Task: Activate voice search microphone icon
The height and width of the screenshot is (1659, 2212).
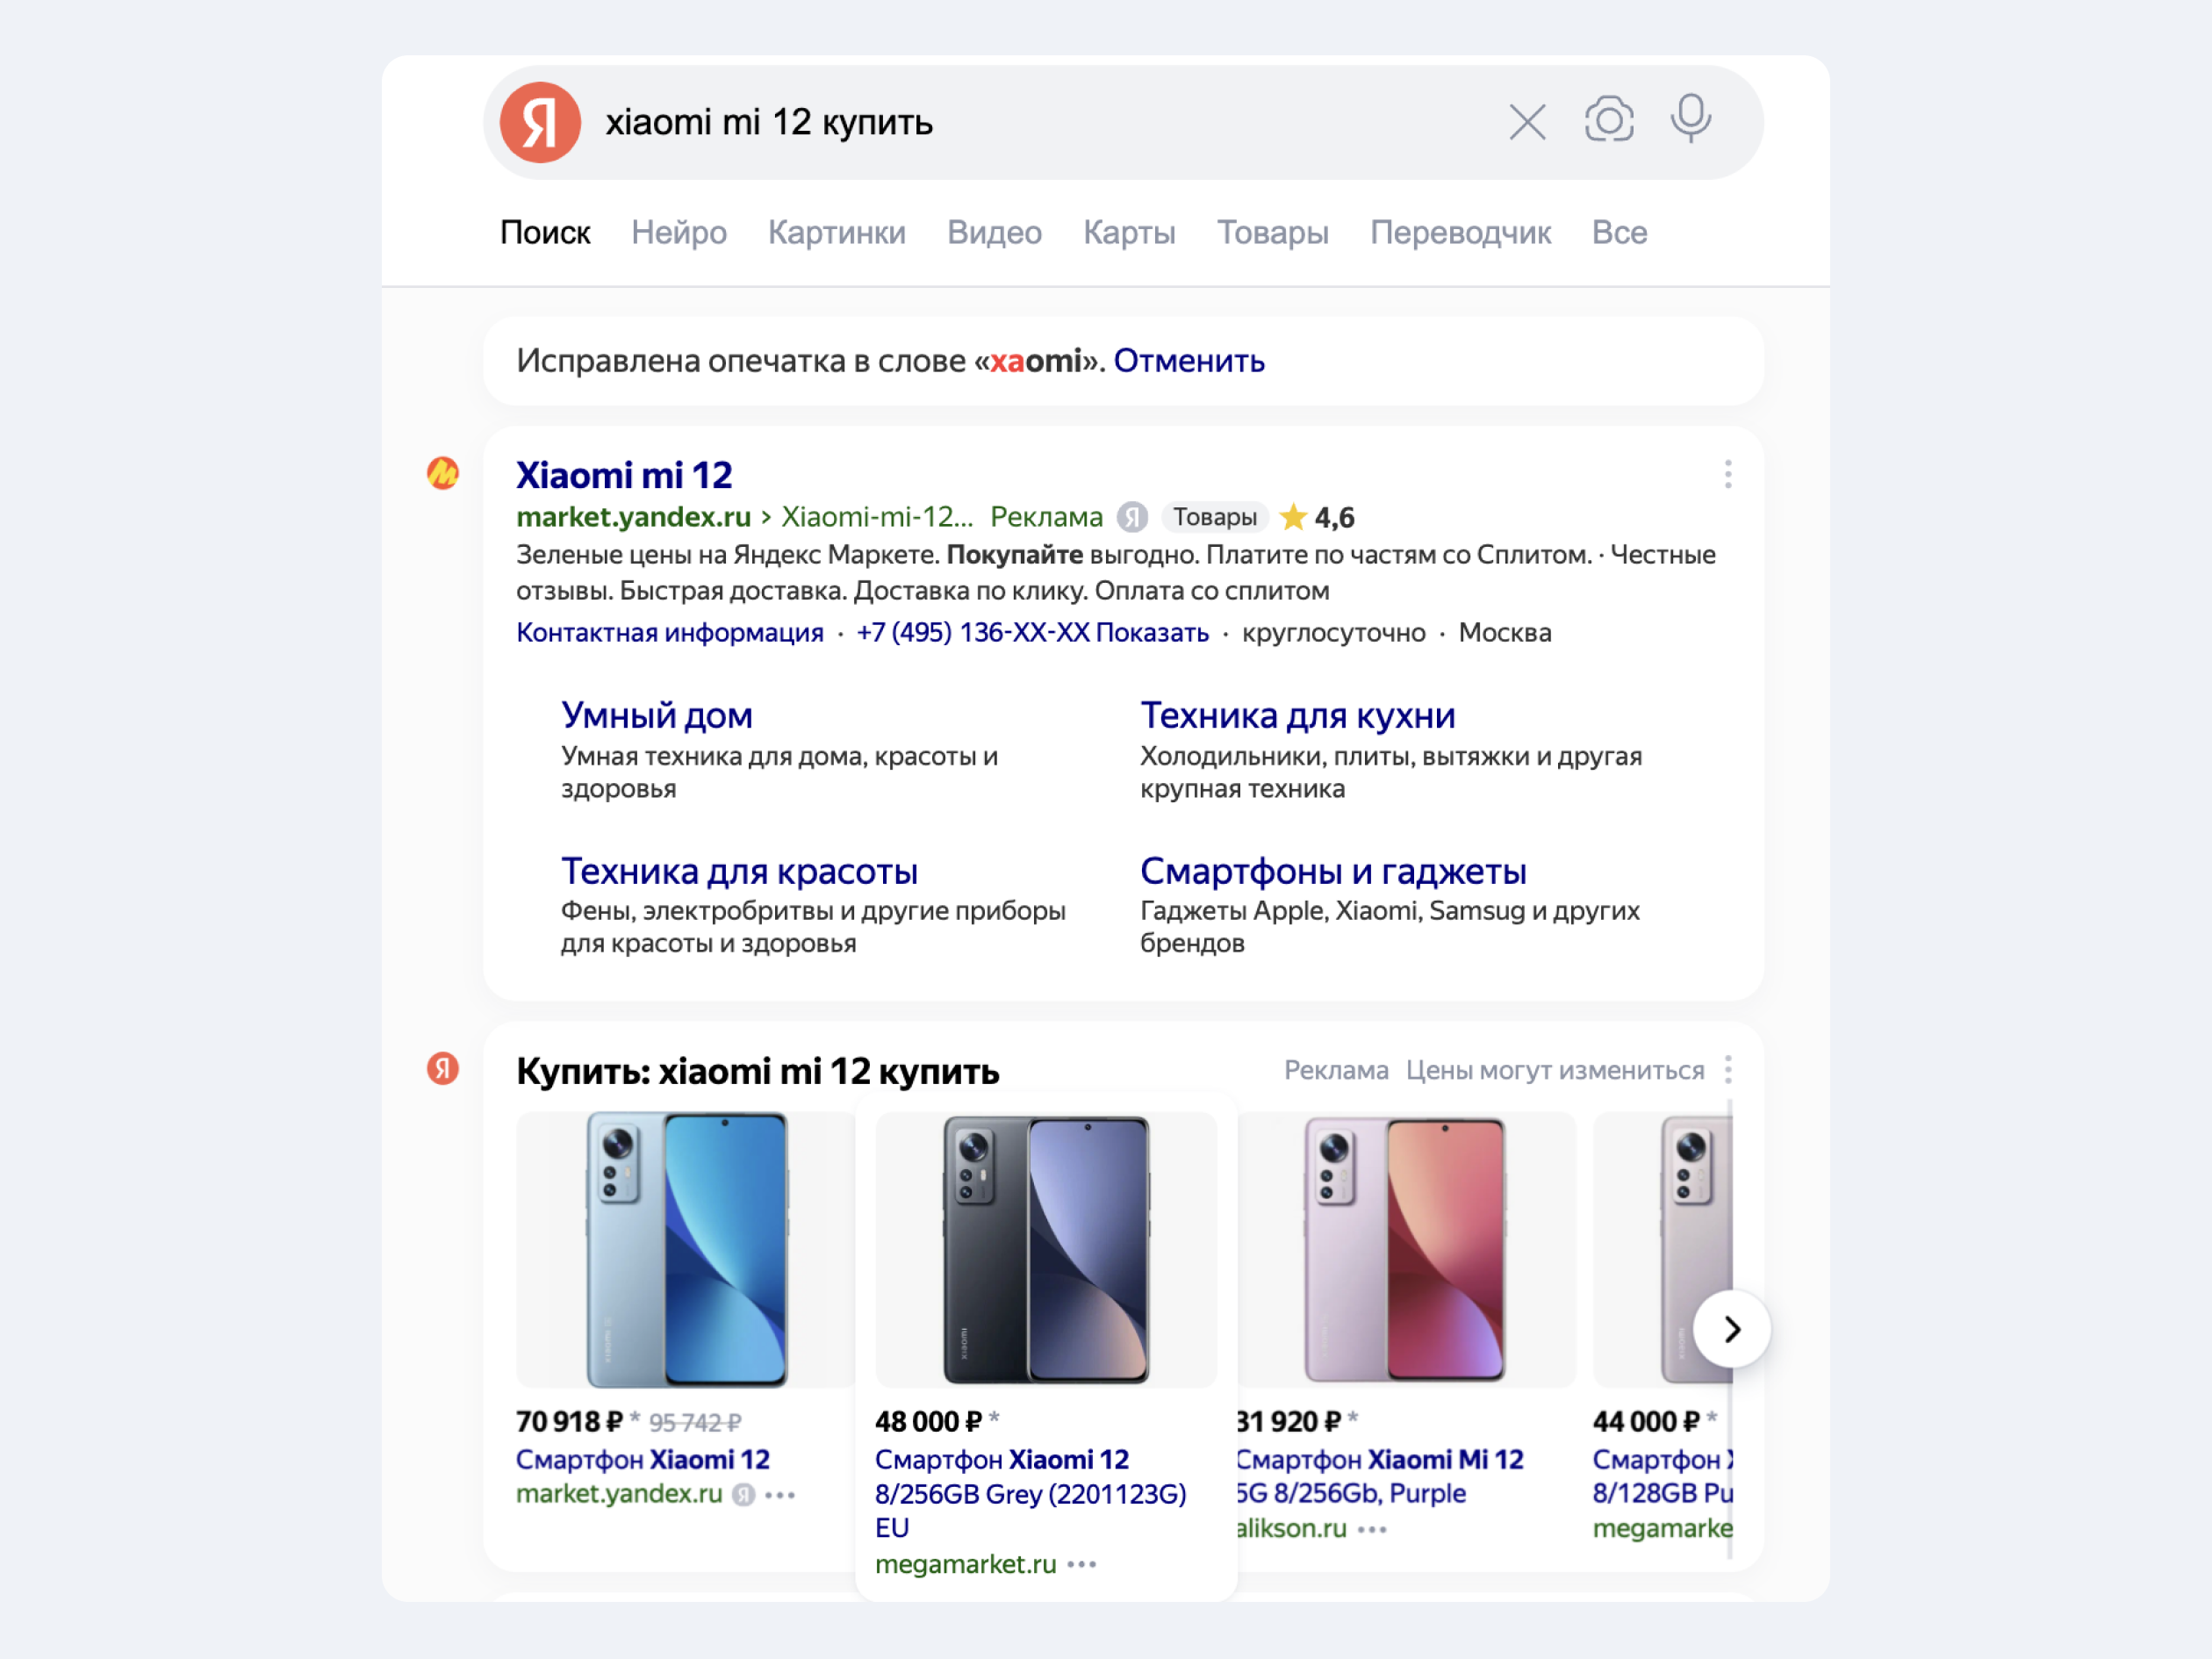Action: (x=1691, y=119)
